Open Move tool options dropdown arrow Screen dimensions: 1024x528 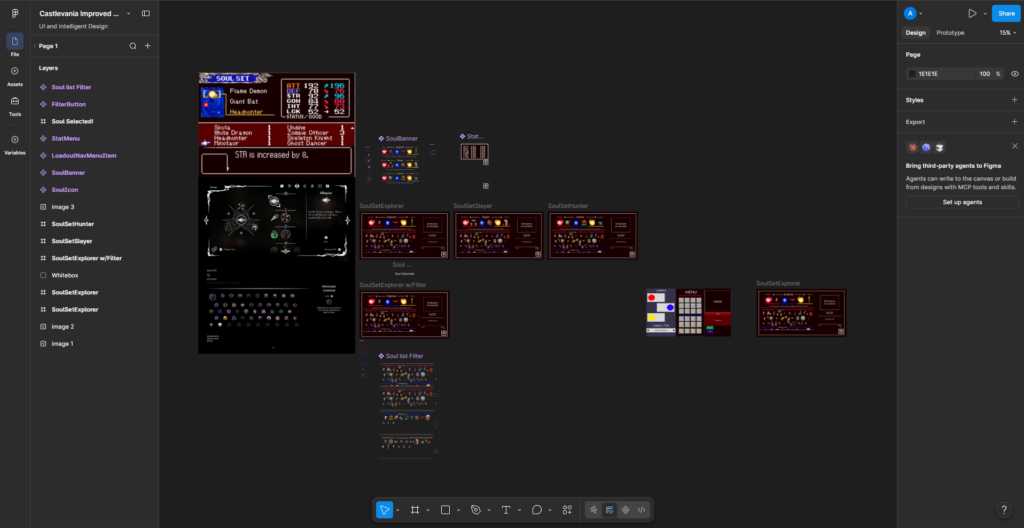tap(398, 510)
